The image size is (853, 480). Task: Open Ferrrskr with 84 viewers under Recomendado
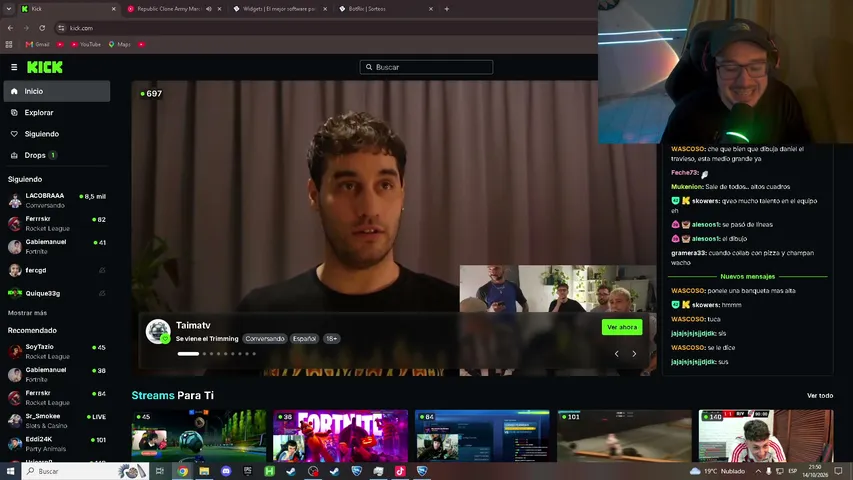pos(57,397)
